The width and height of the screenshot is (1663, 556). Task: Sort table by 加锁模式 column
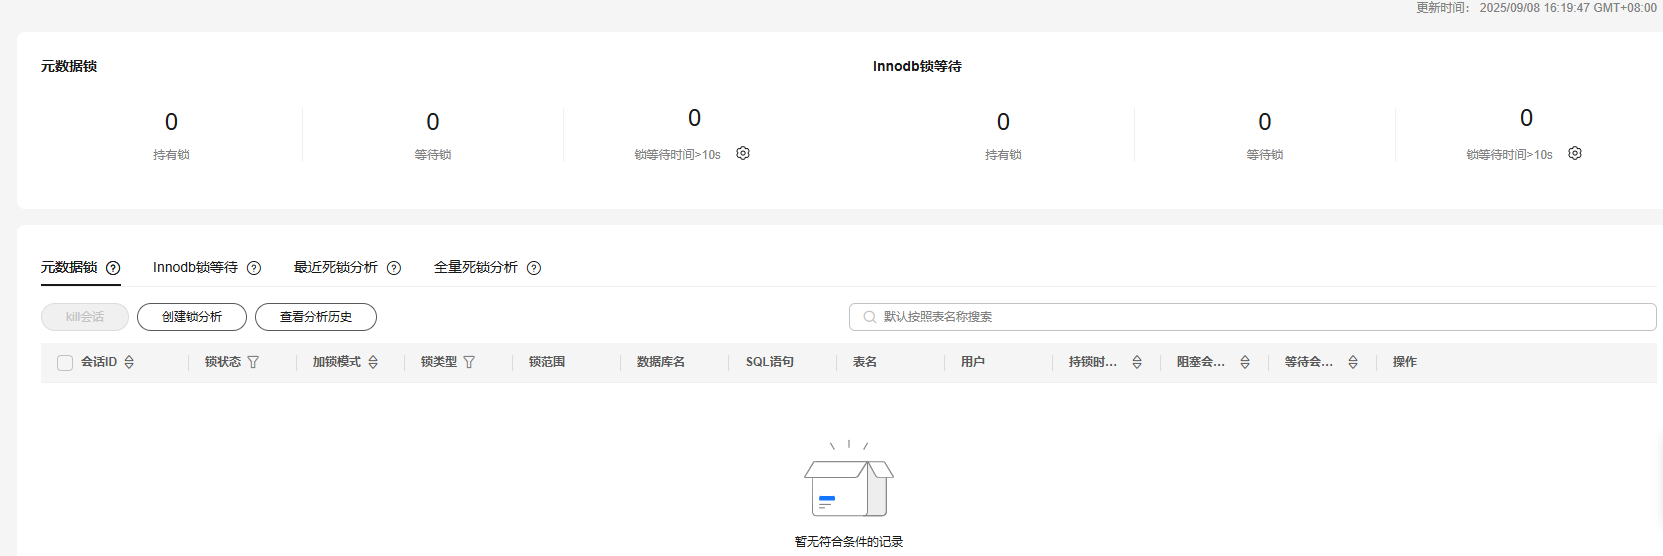[373, 362]
